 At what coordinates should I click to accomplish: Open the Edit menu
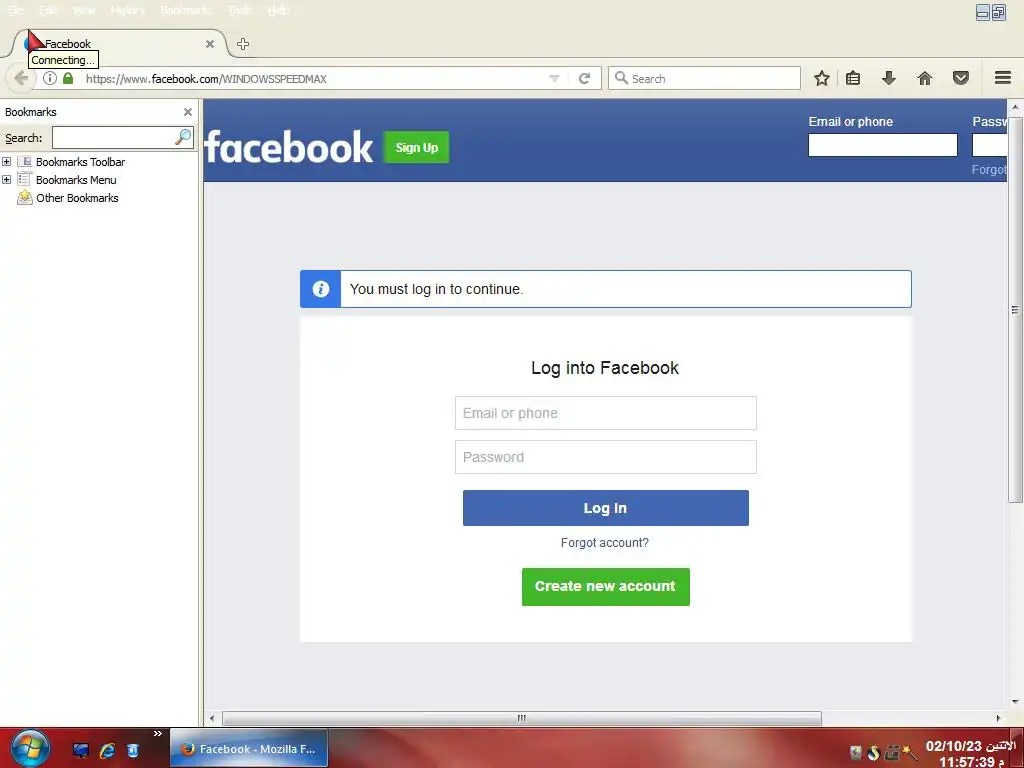click(x=48, y=10)
